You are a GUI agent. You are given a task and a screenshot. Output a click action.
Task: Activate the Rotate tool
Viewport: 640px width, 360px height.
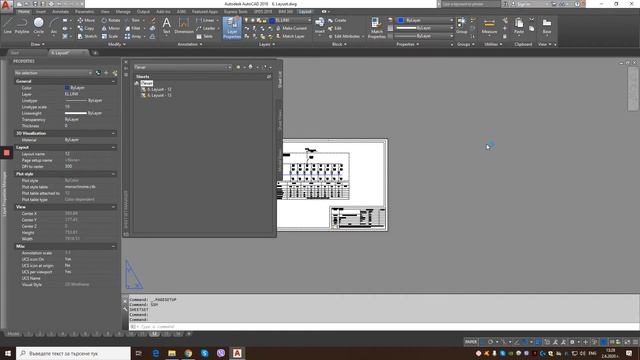[x=111, y=20]
